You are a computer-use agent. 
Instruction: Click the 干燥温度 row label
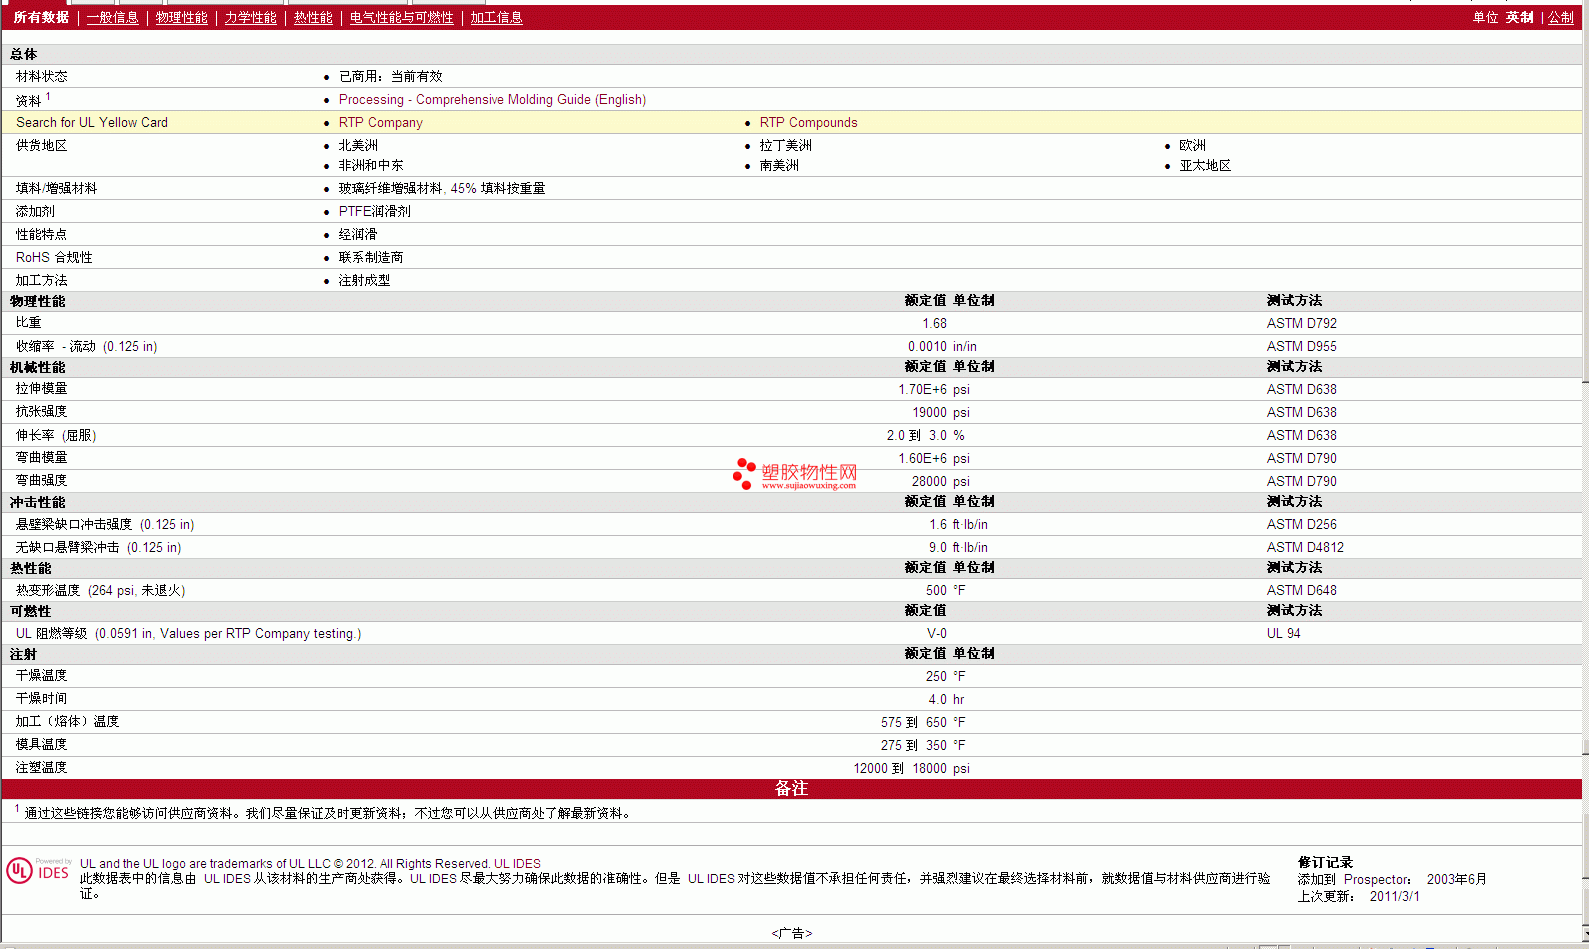pos(42,675)
